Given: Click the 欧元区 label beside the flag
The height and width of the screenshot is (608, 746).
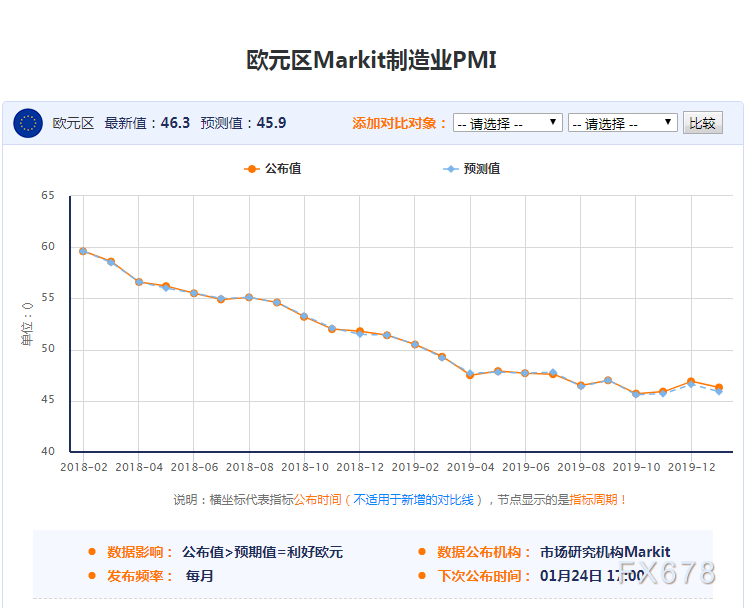Looking at the screenshot, I should pos(73,123).
